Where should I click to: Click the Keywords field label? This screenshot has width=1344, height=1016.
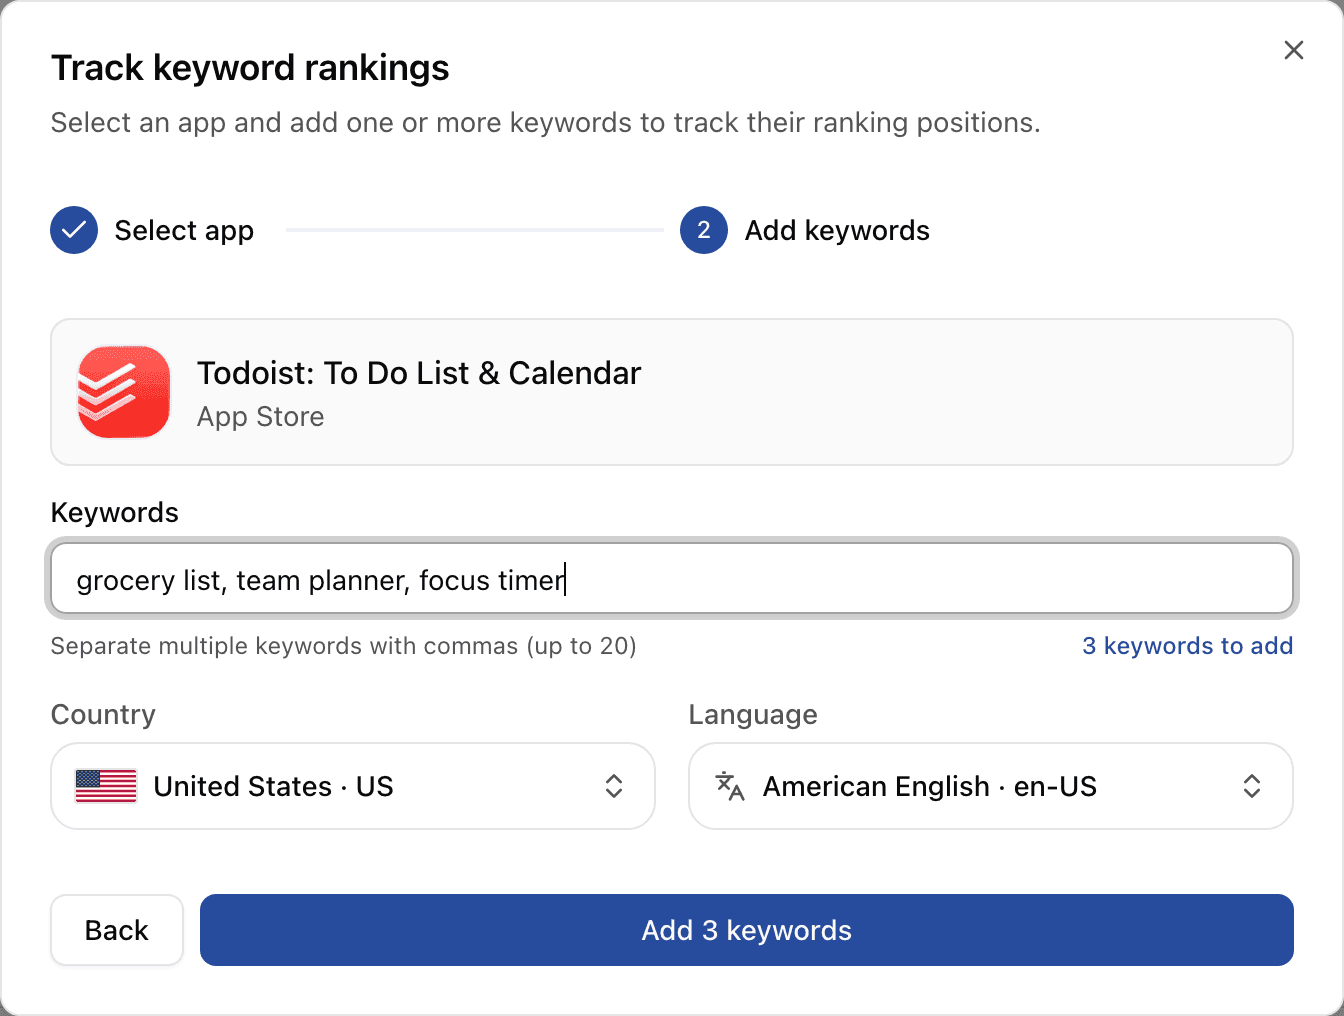point(115,513)
